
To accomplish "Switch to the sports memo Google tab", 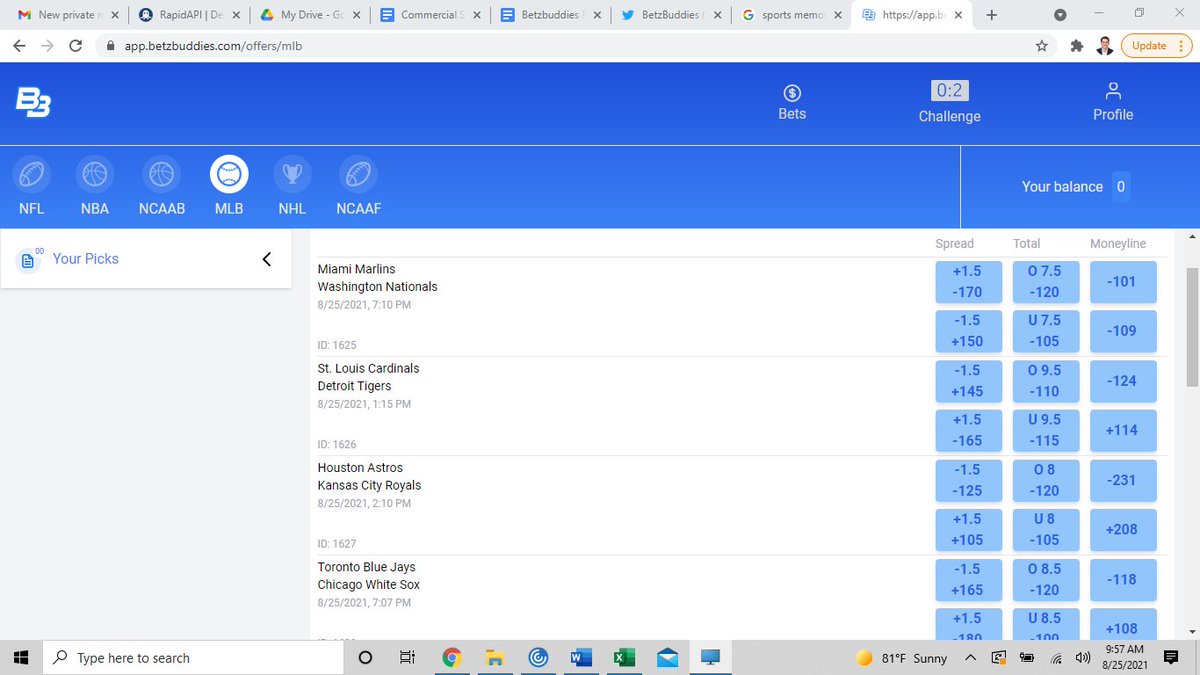I will tap(792, 15).
